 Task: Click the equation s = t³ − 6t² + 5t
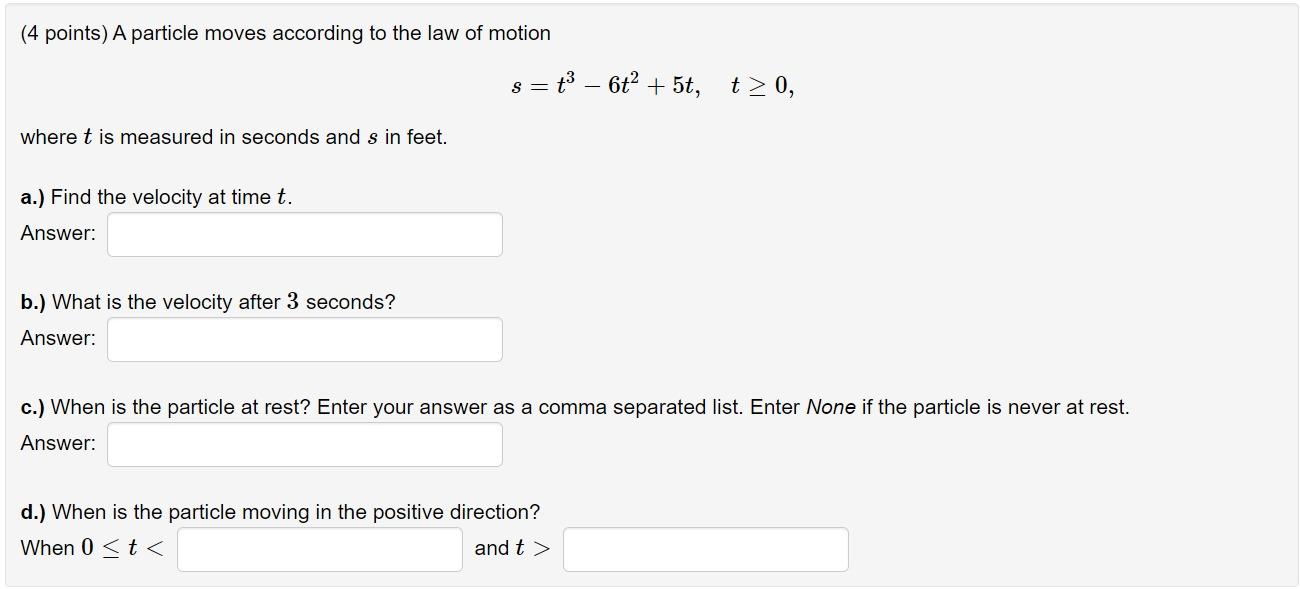click(606, 86)
